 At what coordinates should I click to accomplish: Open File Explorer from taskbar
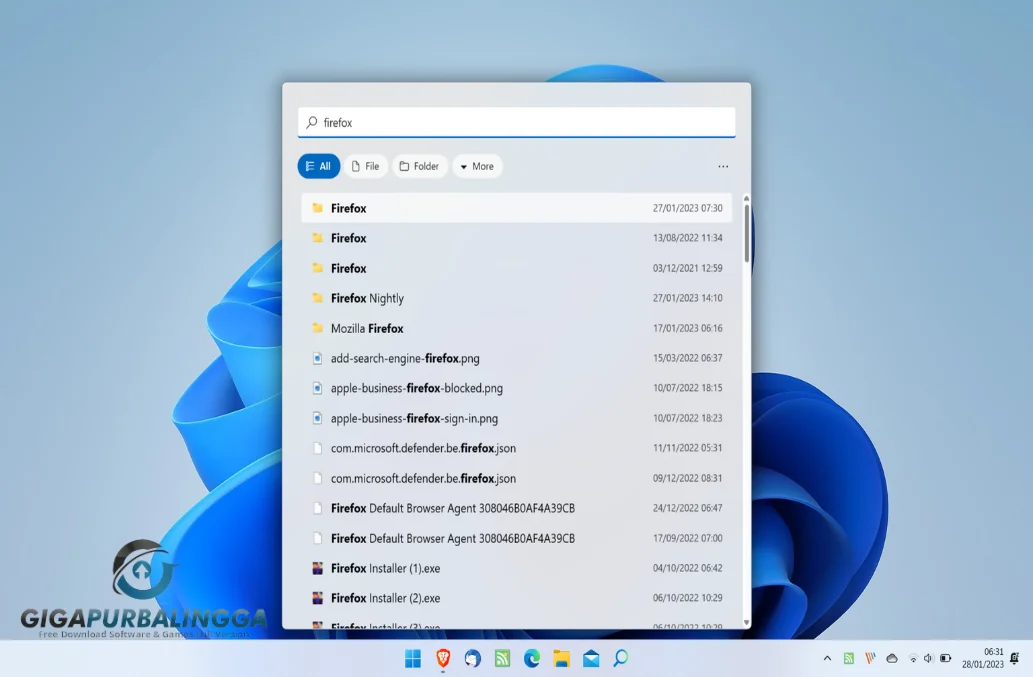561,658
